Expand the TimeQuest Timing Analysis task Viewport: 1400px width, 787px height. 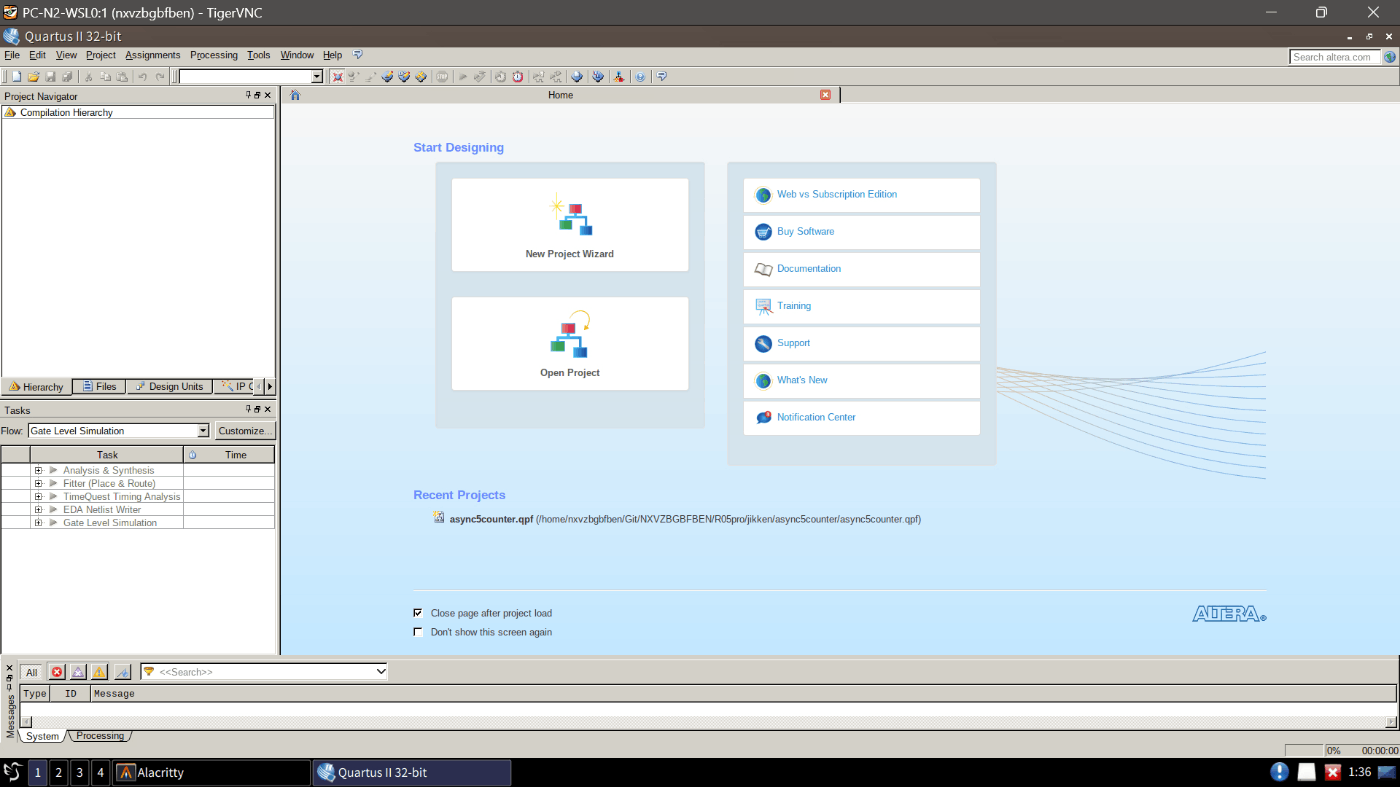tap(38, 496)
